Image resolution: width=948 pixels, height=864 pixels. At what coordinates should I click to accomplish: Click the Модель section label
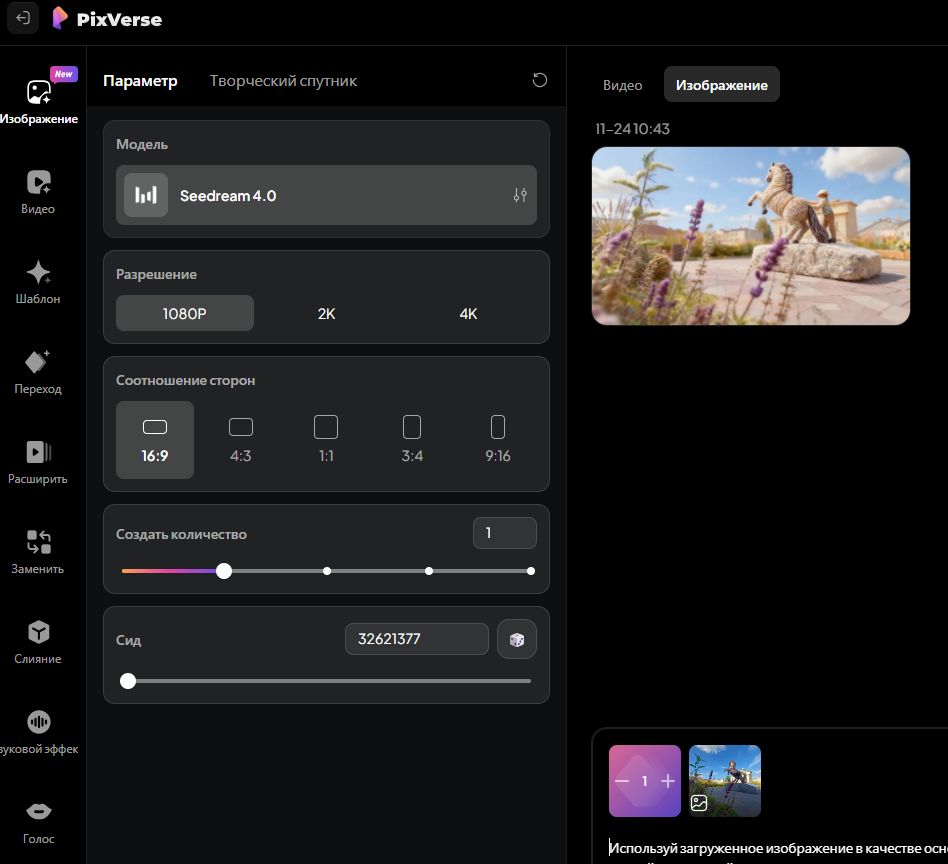(x=142, y=145)
